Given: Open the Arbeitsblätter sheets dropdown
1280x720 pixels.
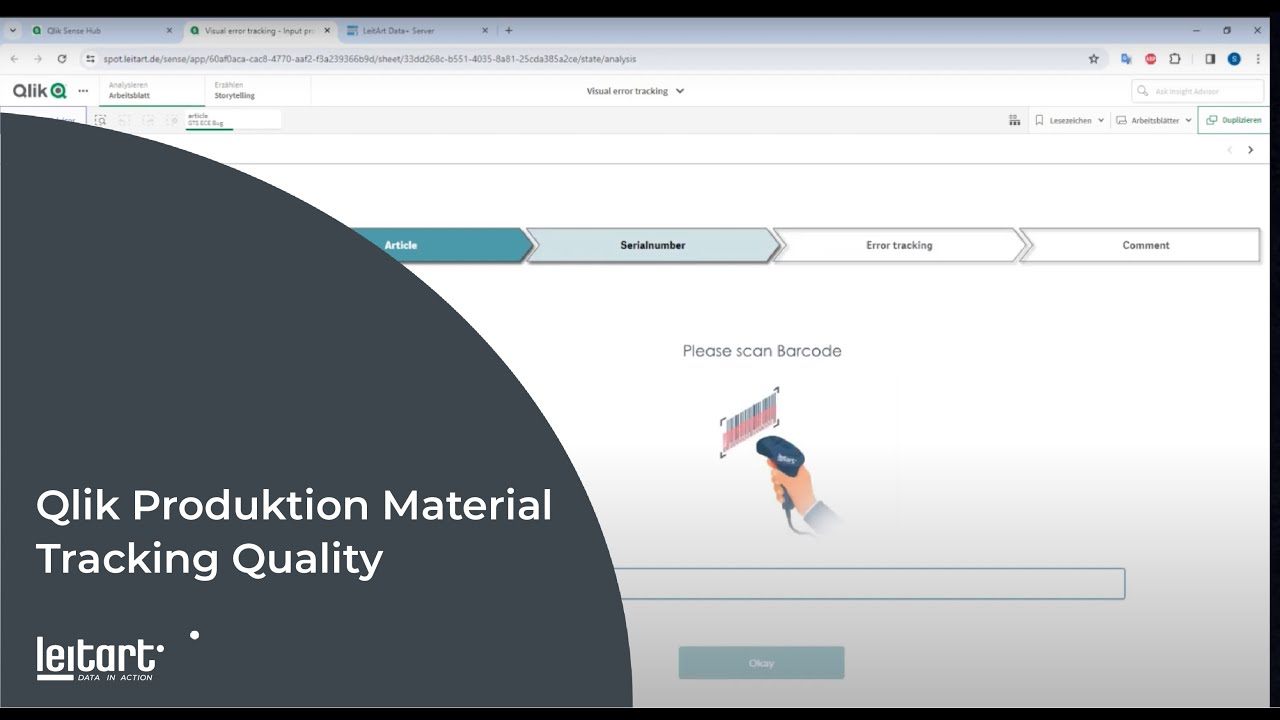Looking at the screenshot, I should 1154,120.
